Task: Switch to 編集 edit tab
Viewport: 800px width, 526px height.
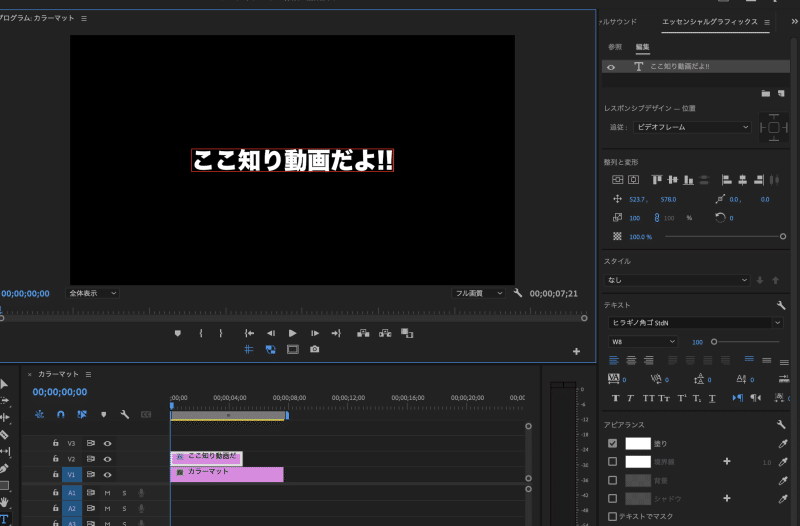Action: coord(642,47)
